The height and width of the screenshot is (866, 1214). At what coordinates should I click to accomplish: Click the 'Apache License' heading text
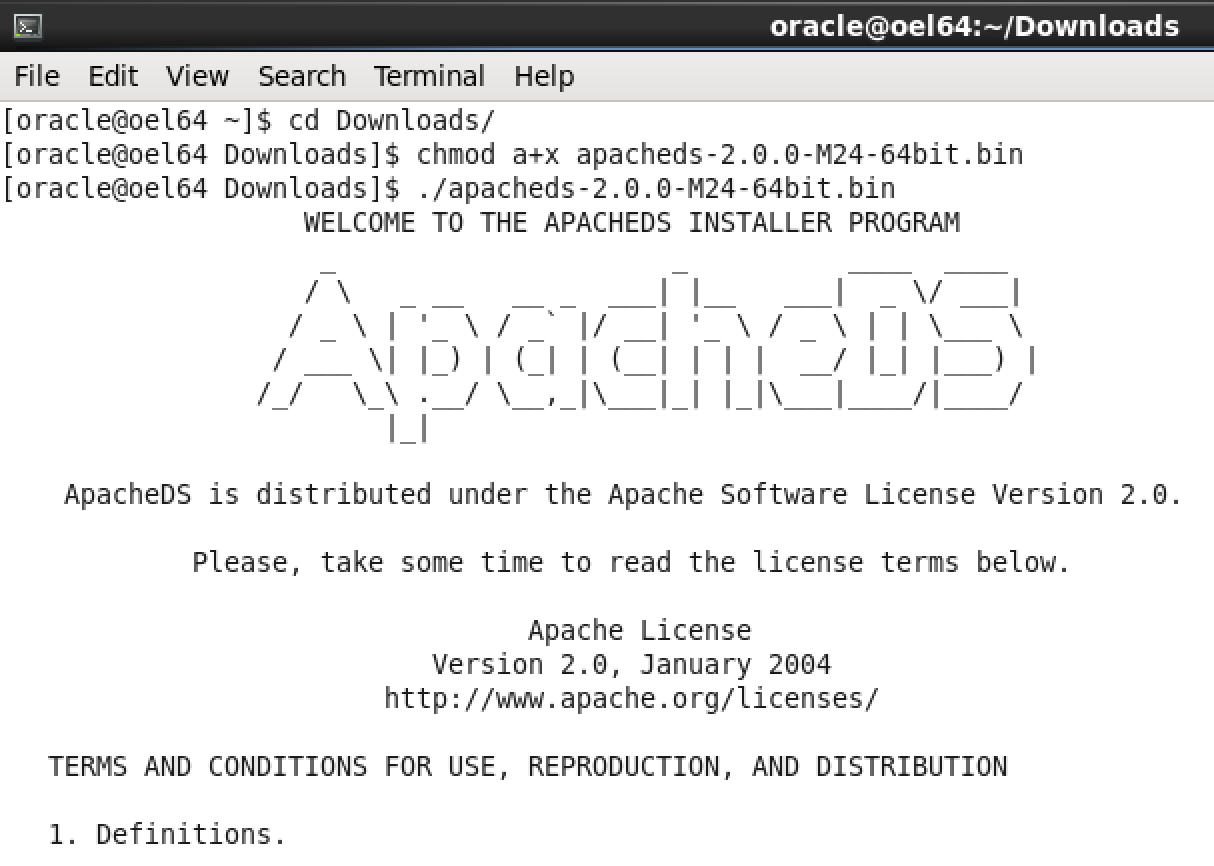639,630
